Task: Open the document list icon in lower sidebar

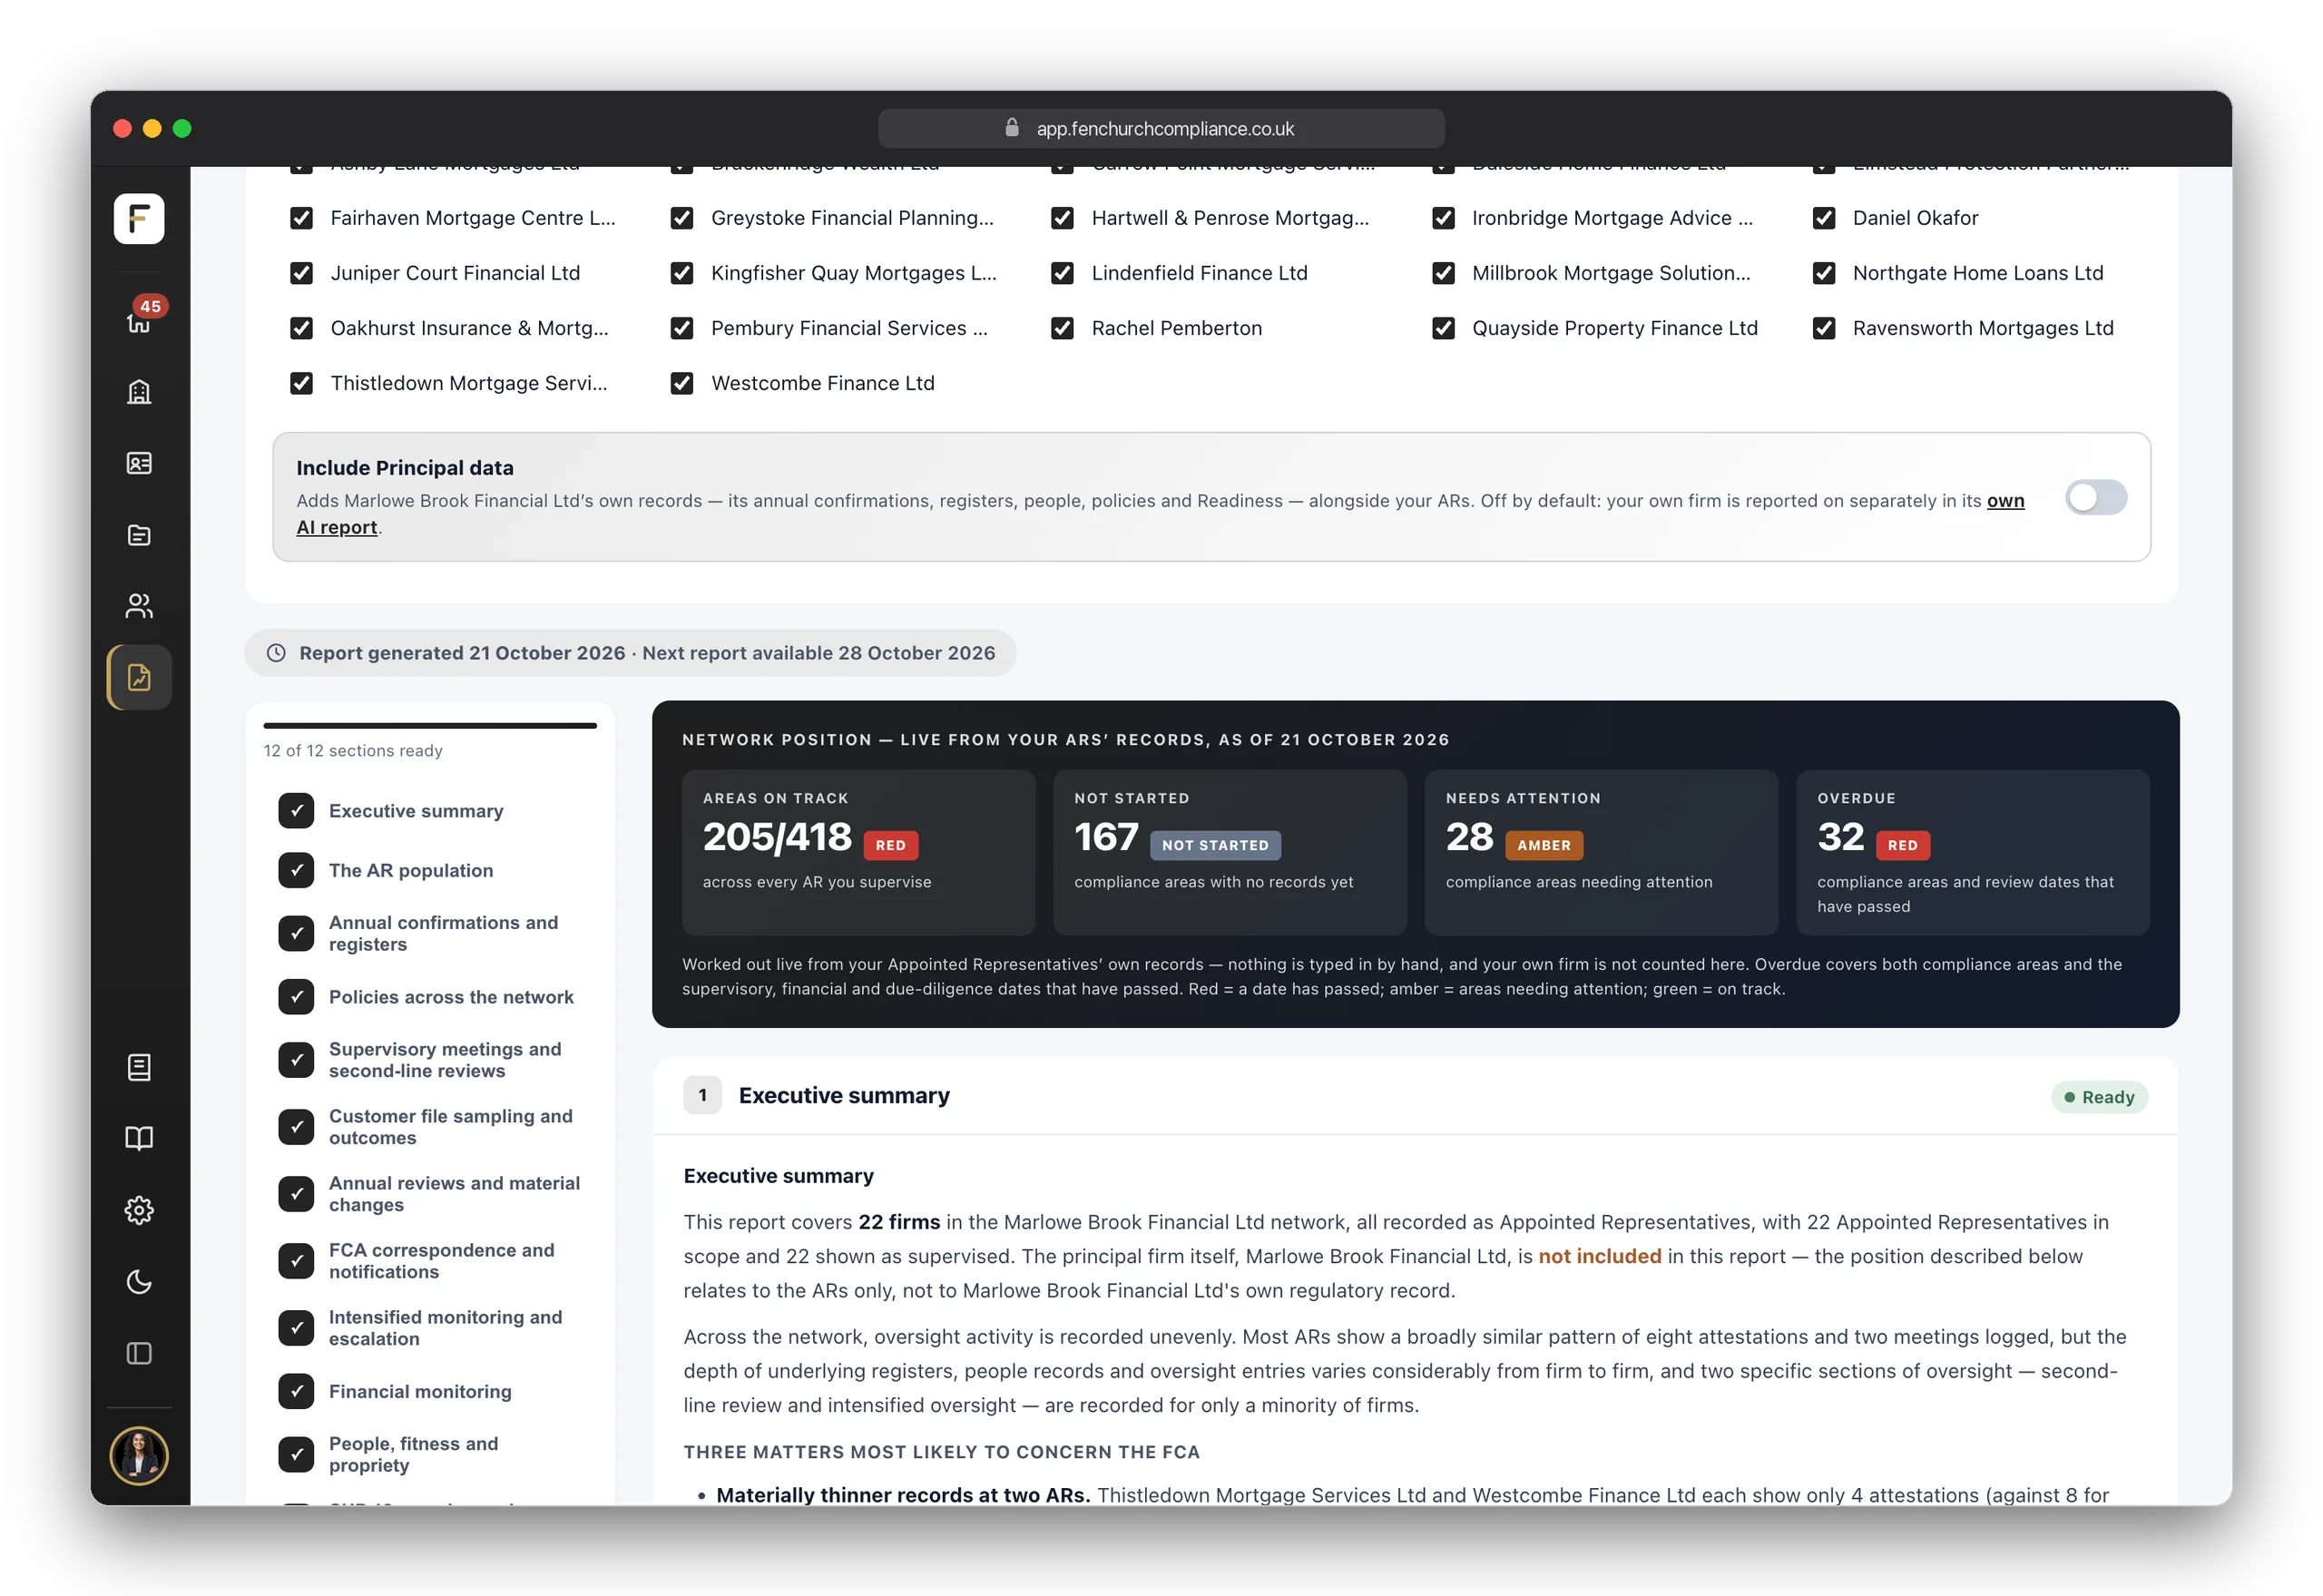Action: tap(139, 1067)
